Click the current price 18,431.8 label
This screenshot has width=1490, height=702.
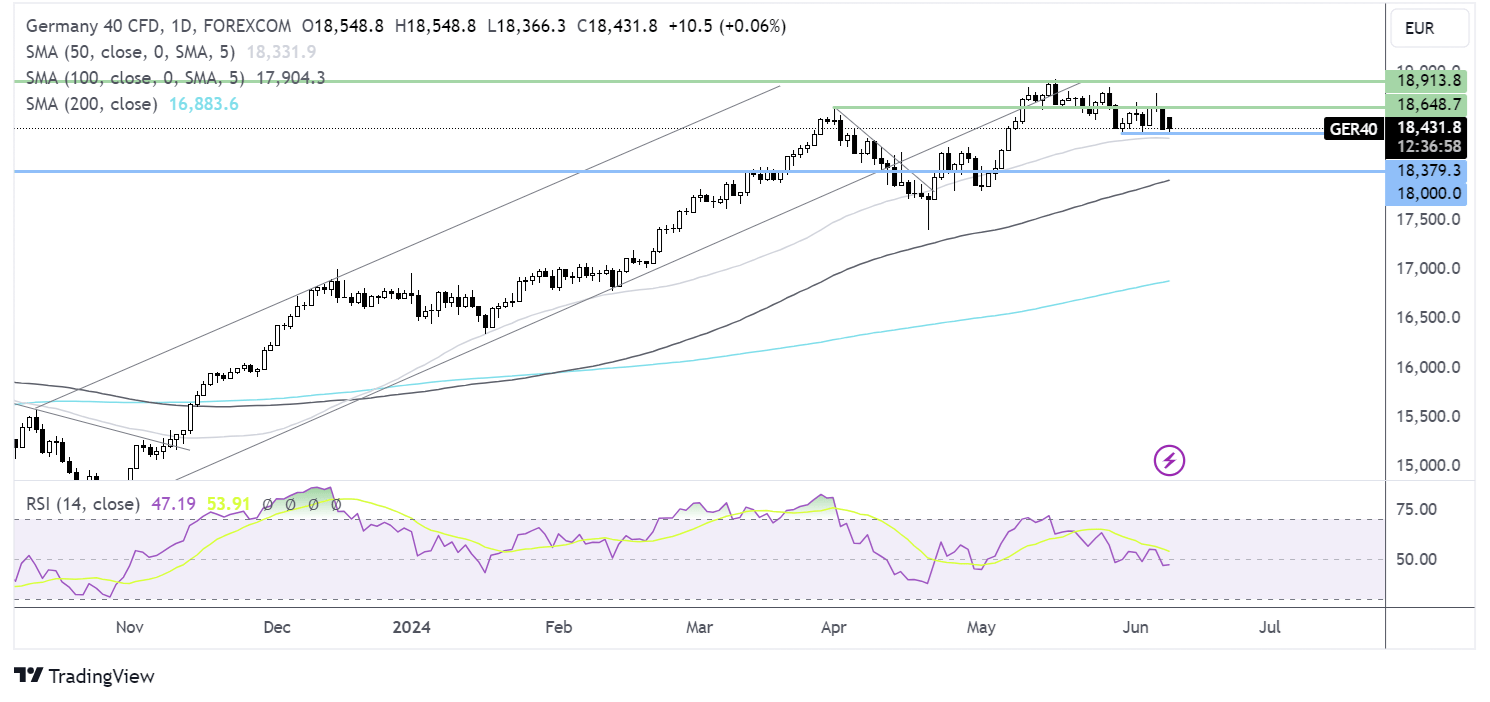tap(1428, 128)
